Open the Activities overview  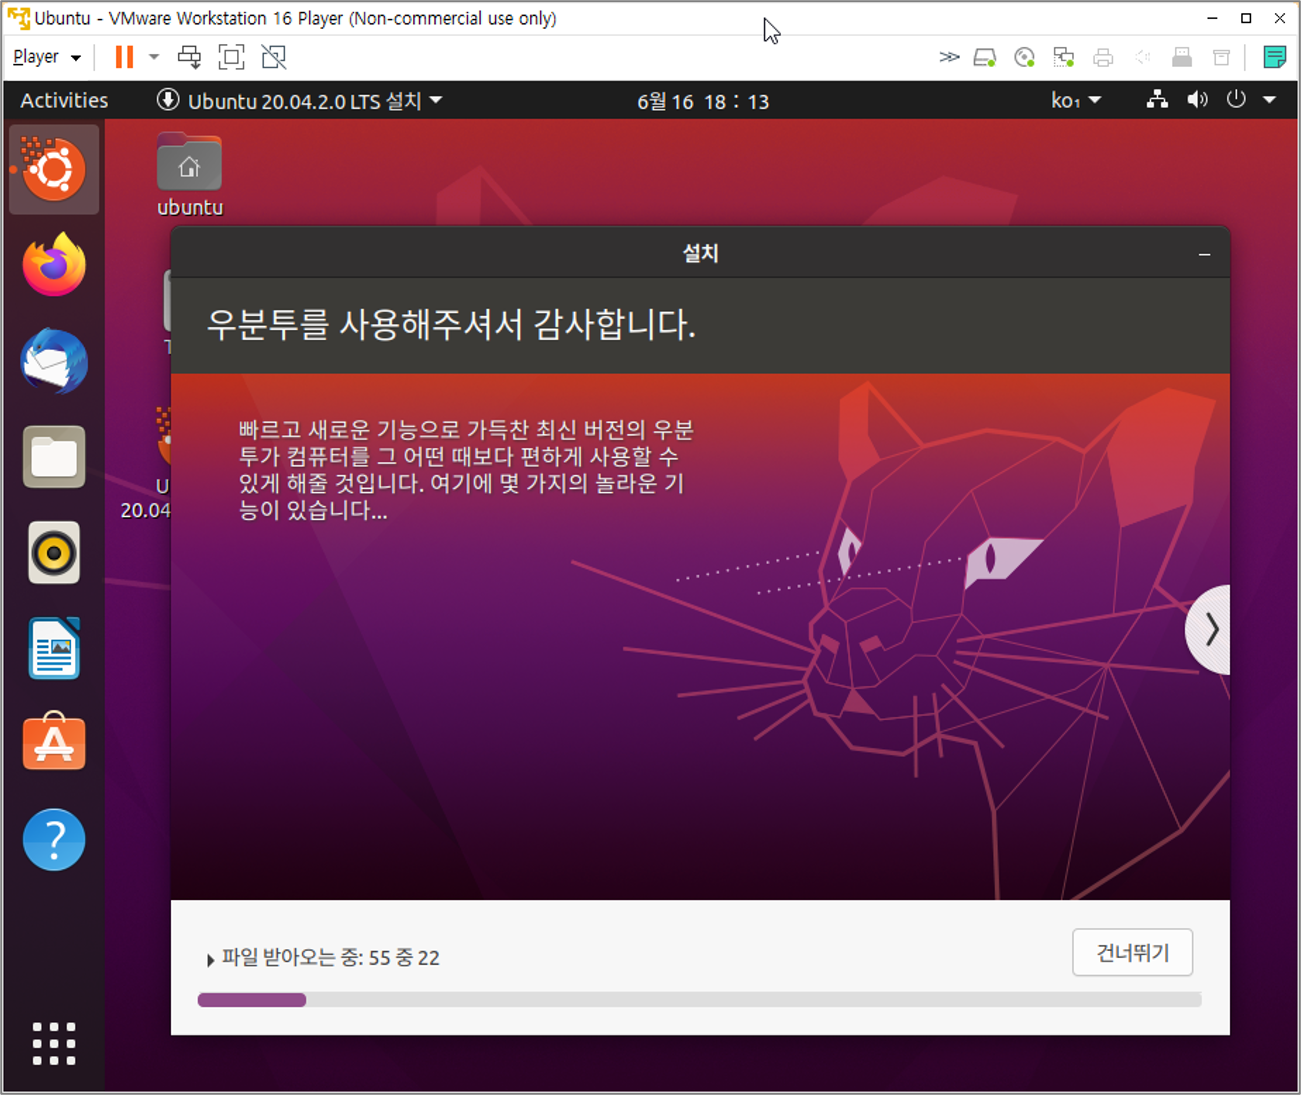pos(64,100)
